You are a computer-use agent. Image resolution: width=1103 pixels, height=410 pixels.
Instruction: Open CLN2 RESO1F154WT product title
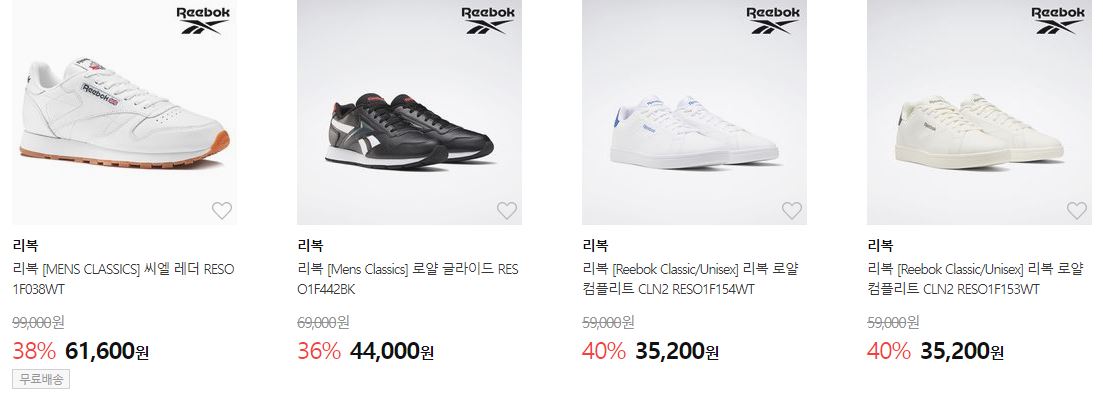point(691,279)
